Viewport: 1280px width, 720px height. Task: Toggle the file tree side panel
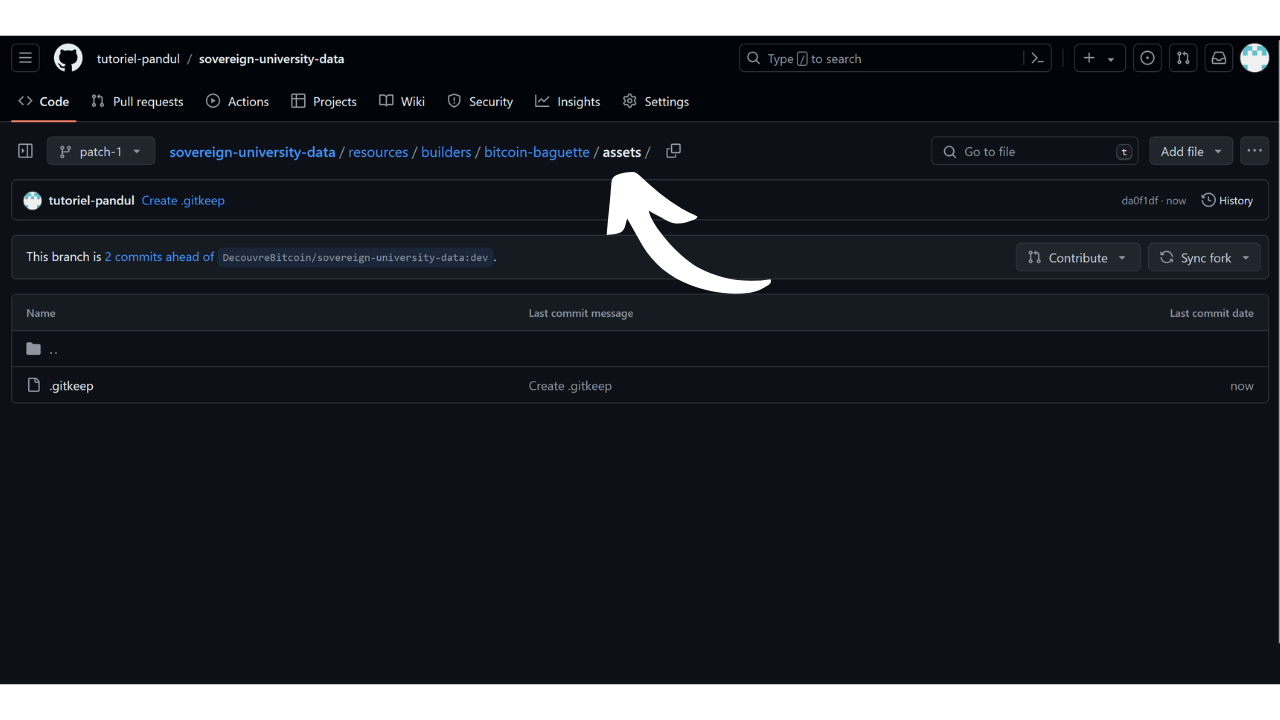pos(26,151)
